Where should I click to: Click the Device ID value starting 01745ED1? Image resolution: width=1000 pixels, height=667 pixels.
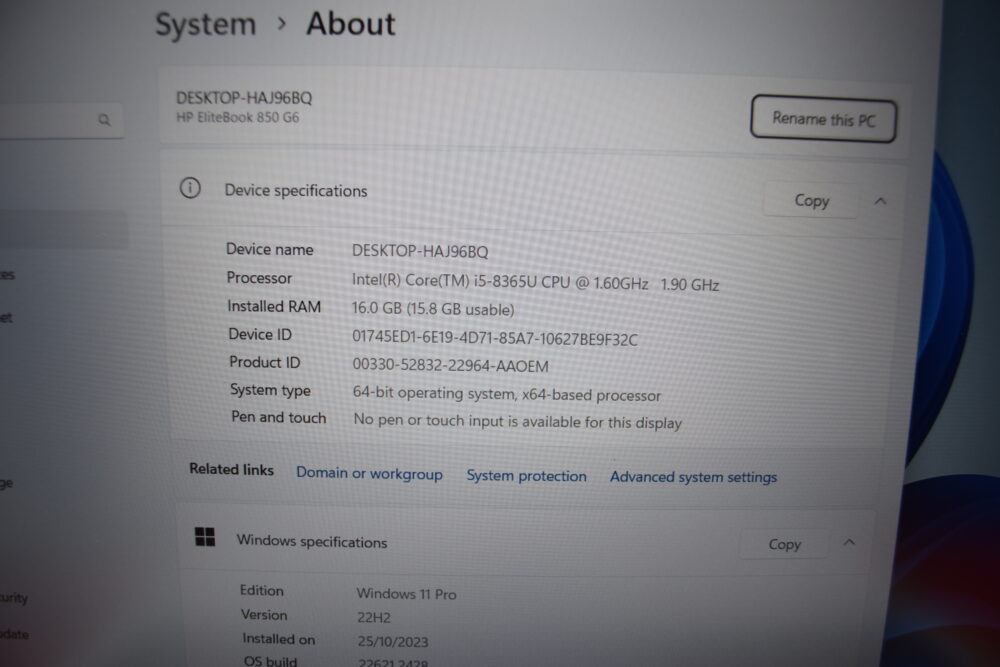point(494,338)
